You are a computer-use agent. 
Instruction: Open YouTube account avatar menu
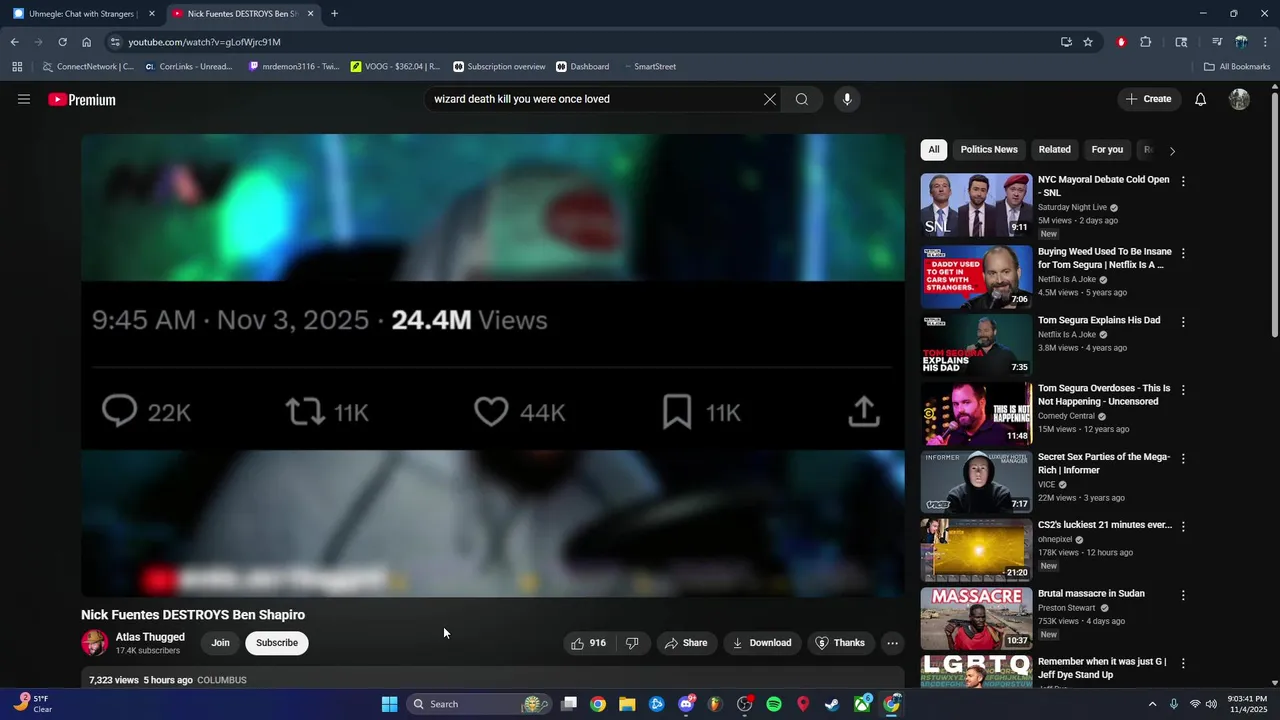point(1239,99)
